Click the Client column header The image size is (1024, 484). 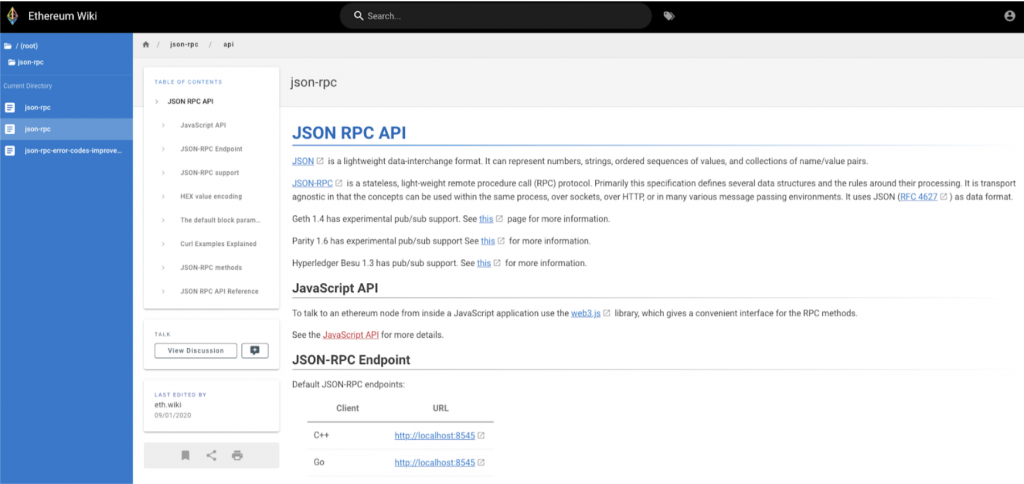(x=347, y=408)
